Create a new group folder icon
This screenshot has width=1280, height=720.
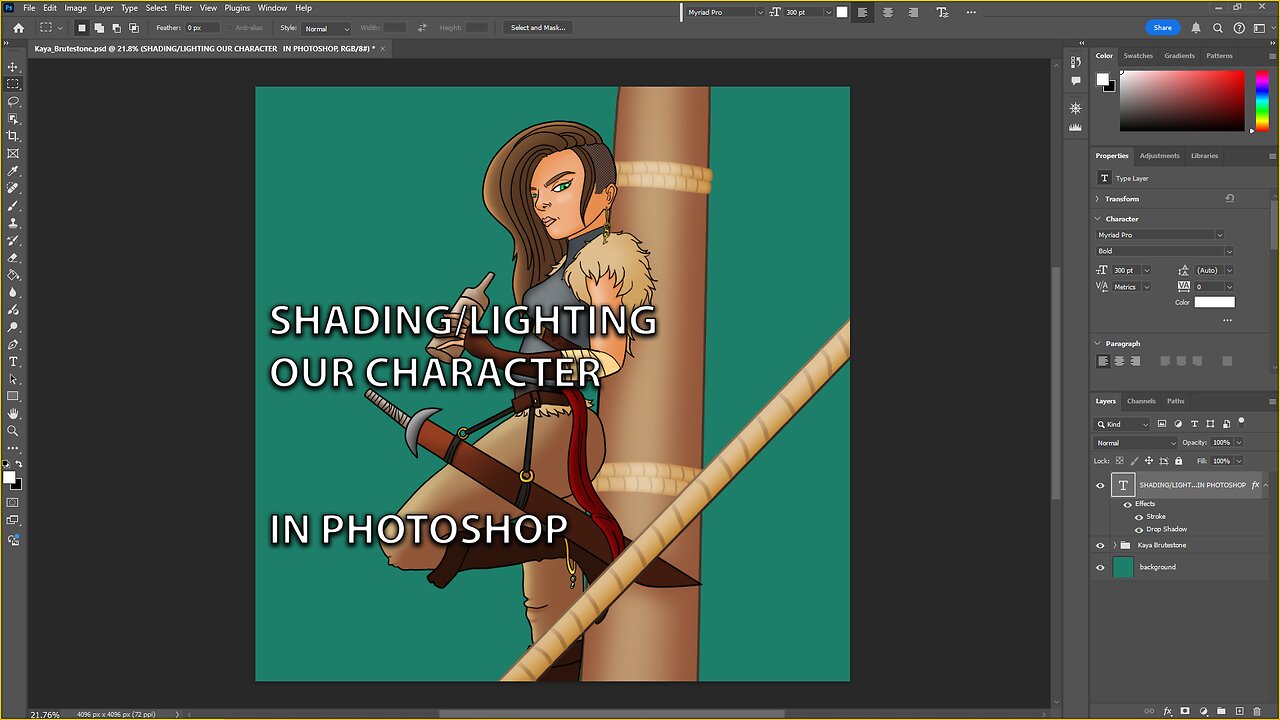(x=1221, y=711)
